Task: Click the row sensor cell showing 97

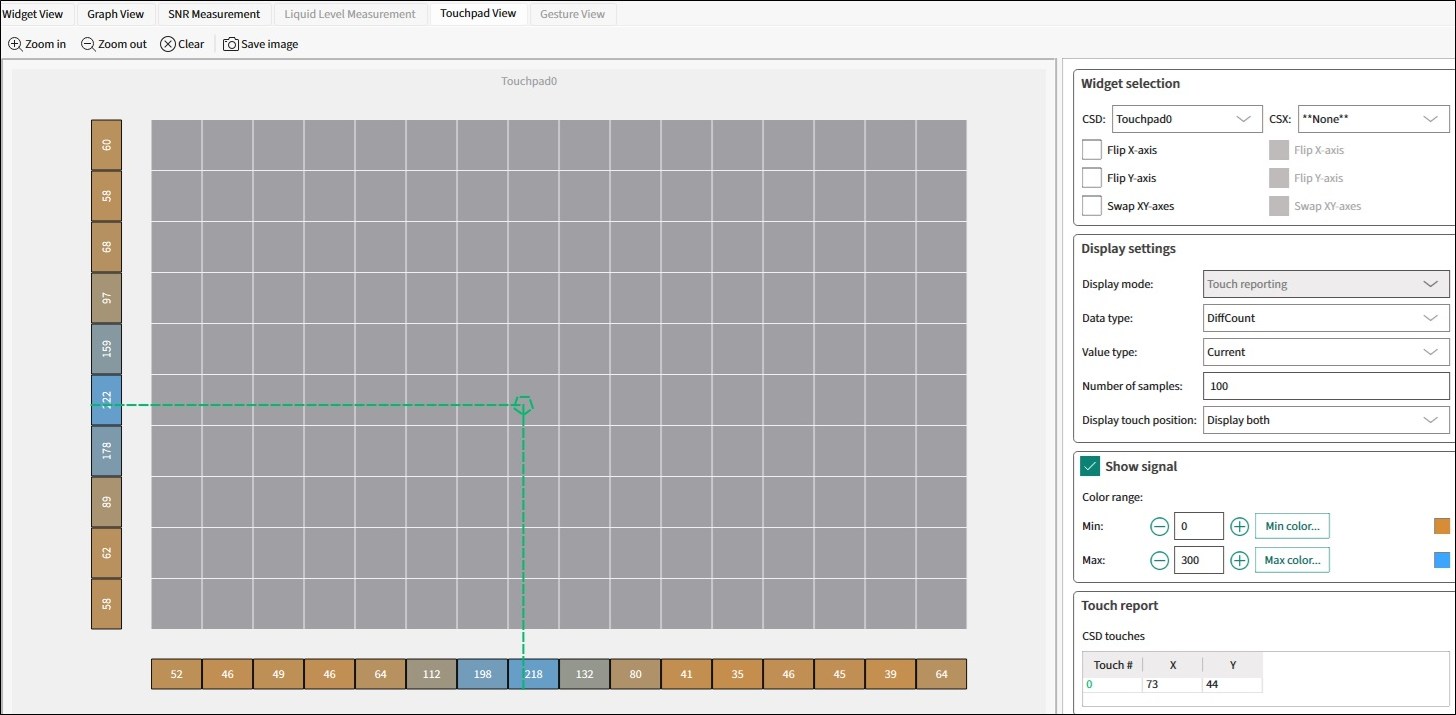Action: [106, 298]
